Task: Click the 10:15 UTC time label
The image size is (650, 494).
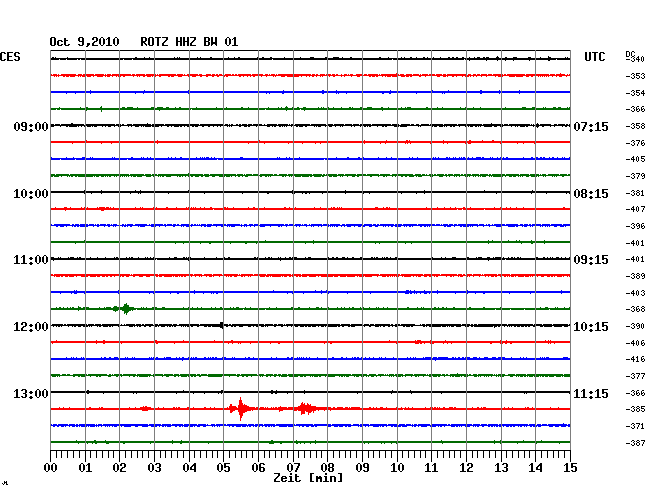Action: [591, 327]
